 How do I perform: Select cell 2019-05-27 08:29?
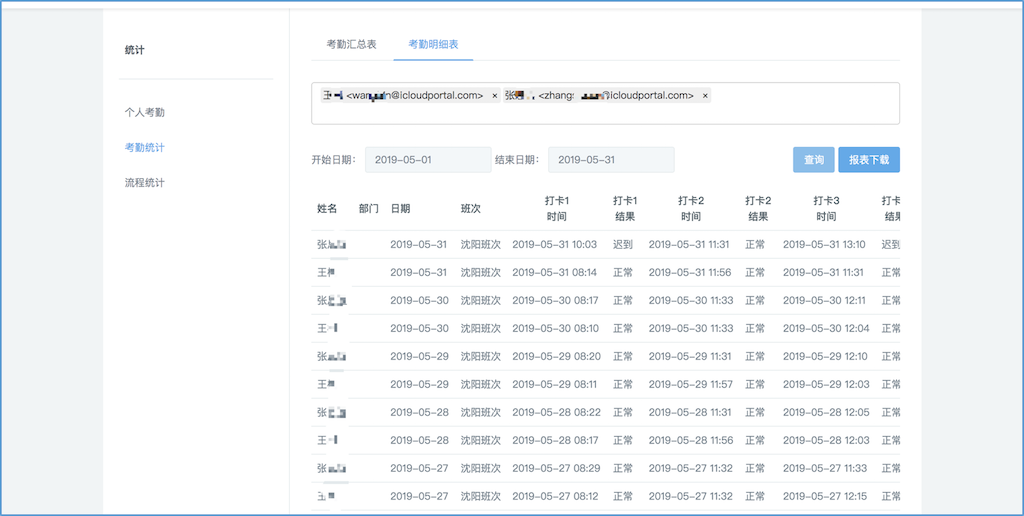[556, 469]
